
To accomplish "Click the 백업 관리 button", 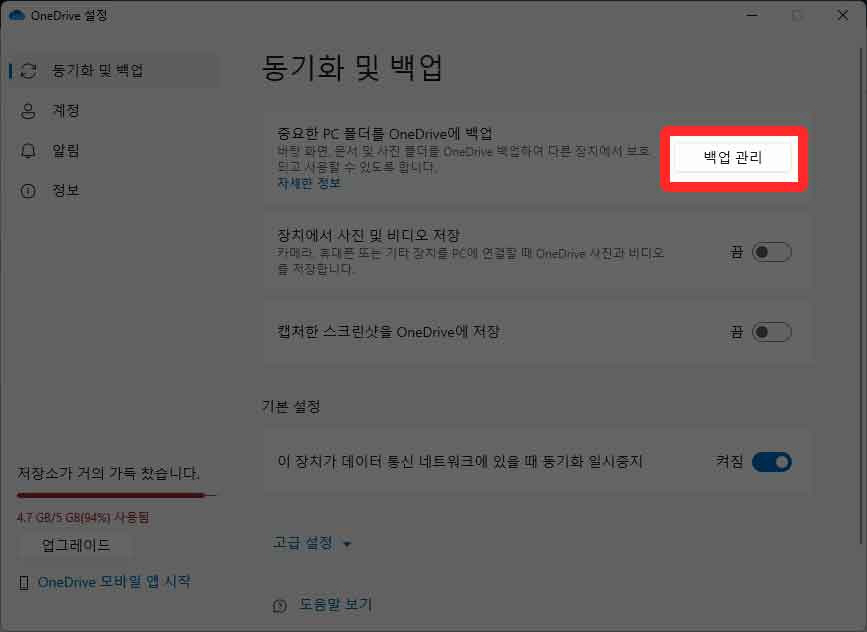I will click(x=733, y=158).
